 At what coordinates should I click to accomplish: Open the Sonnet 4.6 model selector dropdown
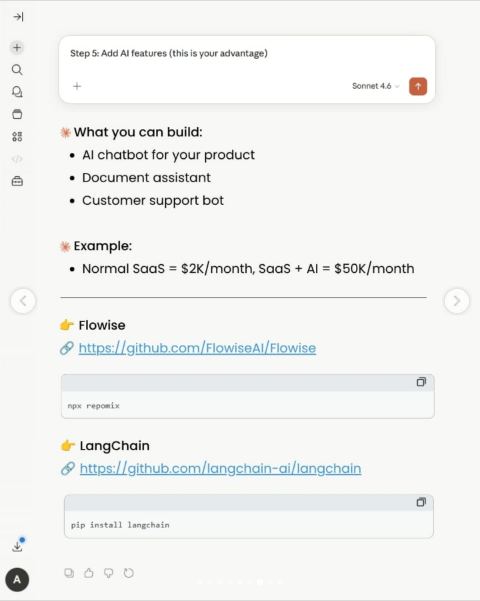(x=376, y=86)
